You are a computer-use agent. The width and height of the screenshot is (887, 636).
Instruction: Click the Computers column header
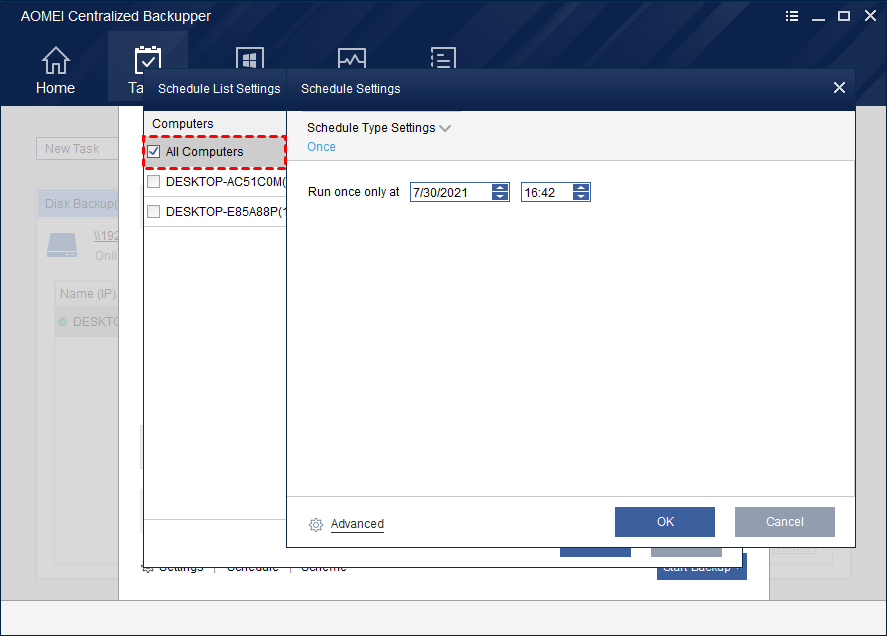coord(183,124)
